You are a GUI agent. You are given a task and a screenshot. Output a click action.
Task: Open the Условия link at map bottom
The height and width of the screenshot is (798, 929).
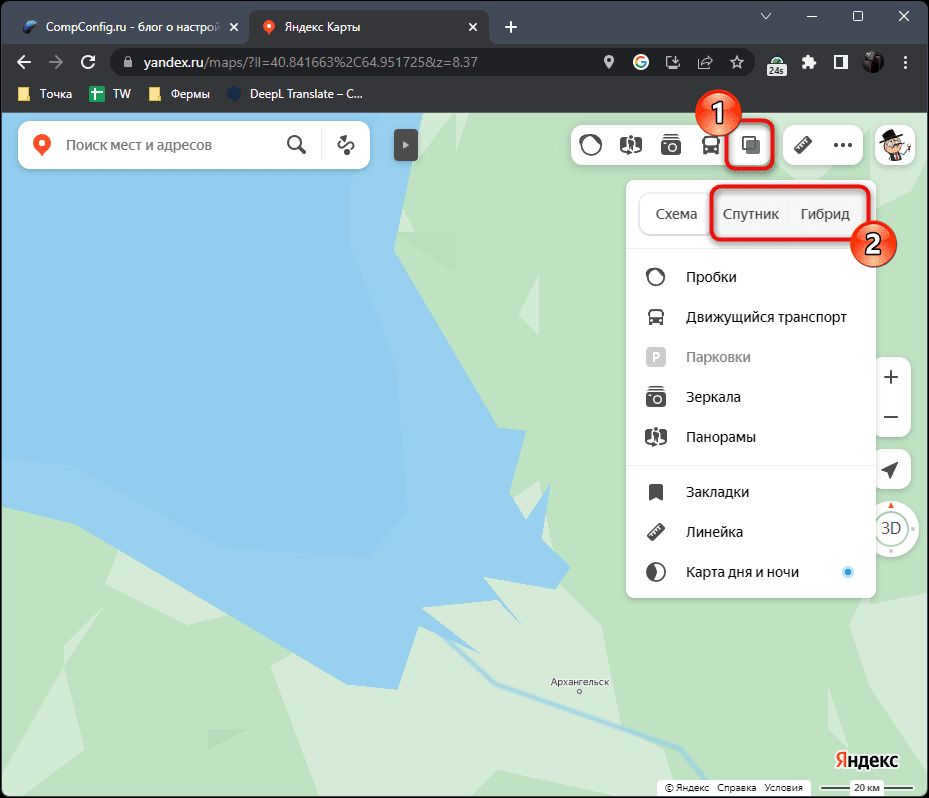(x=783, y=787)
